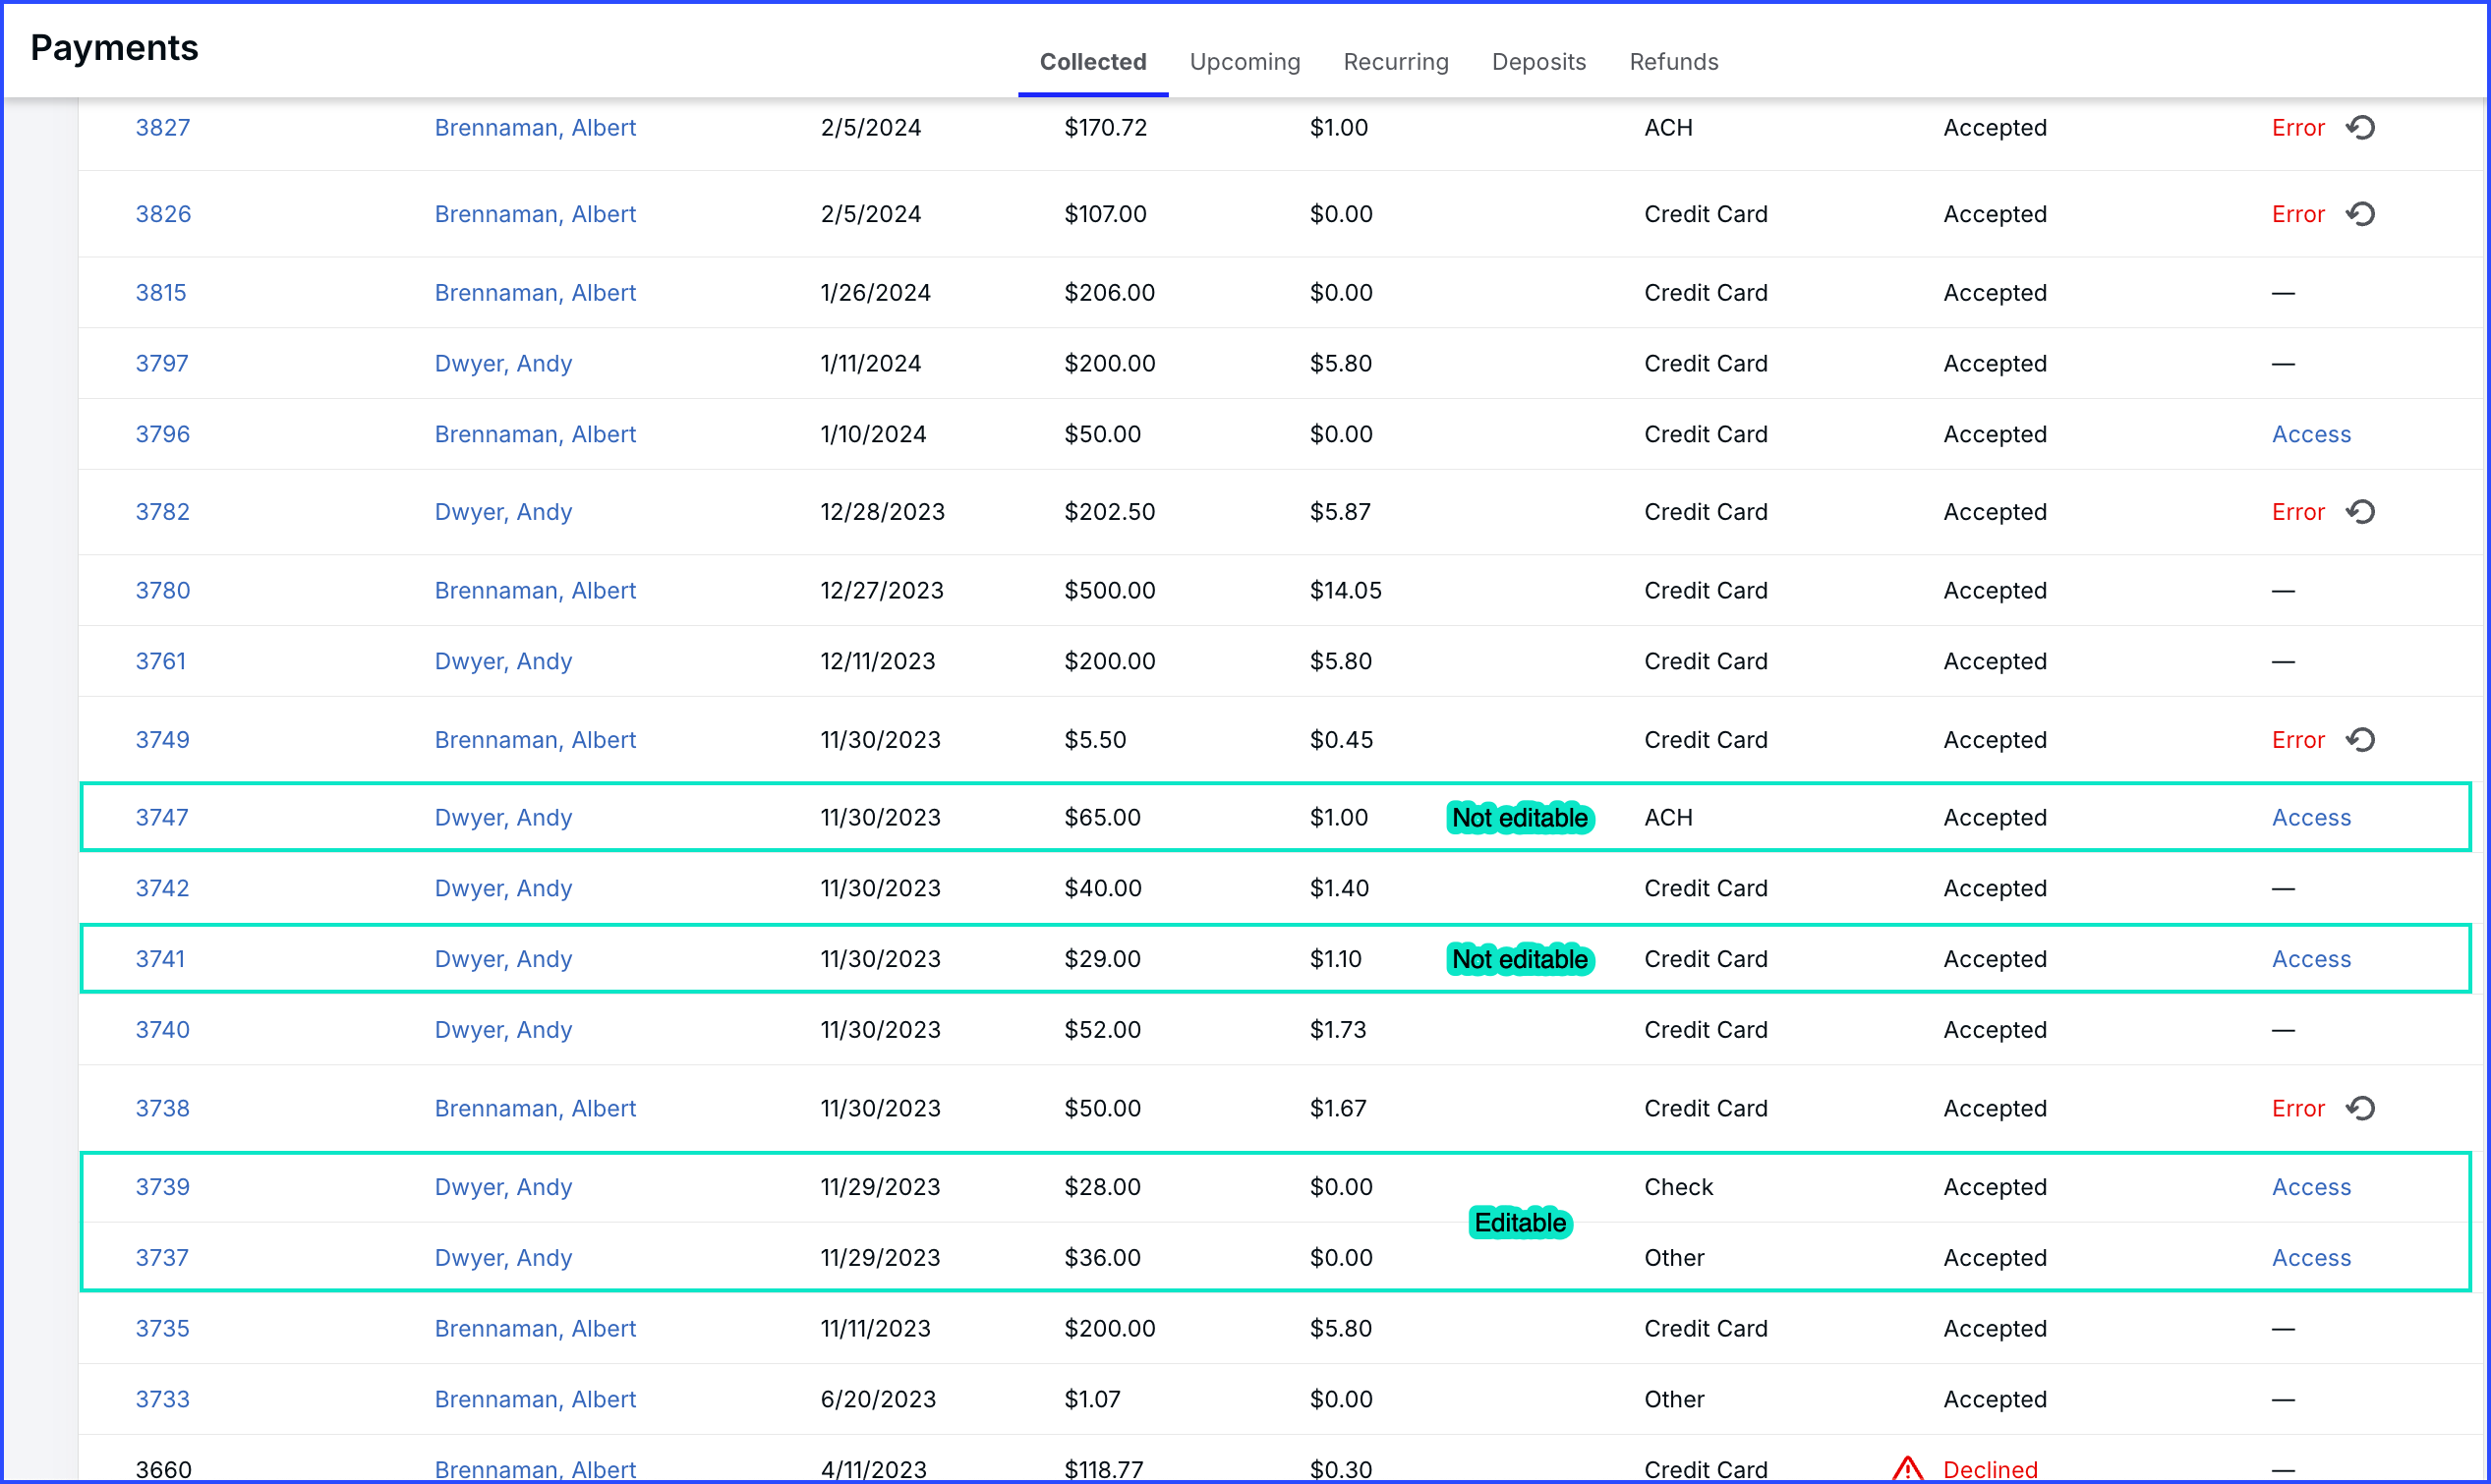Open payment number 3780
Image resolution: width=2491 pixels, height=1484 pixels.
[163, 591]
